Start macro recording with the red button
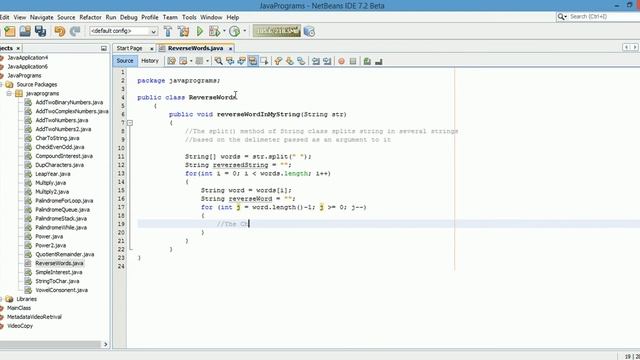Image resolution: width=640 pixels, height=360 pixels. [x=341, y=61]
